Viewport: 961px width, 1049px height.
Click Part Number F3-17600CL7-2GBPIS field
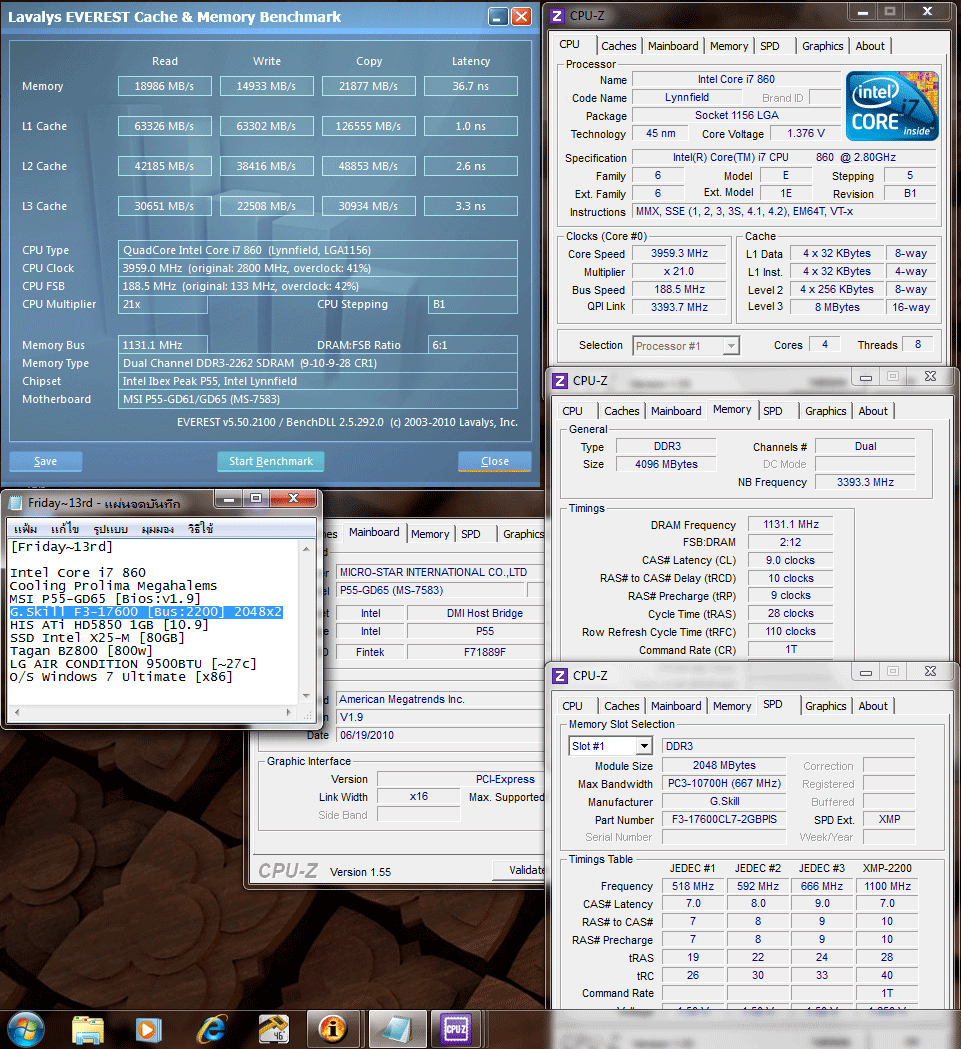(724, 820)
